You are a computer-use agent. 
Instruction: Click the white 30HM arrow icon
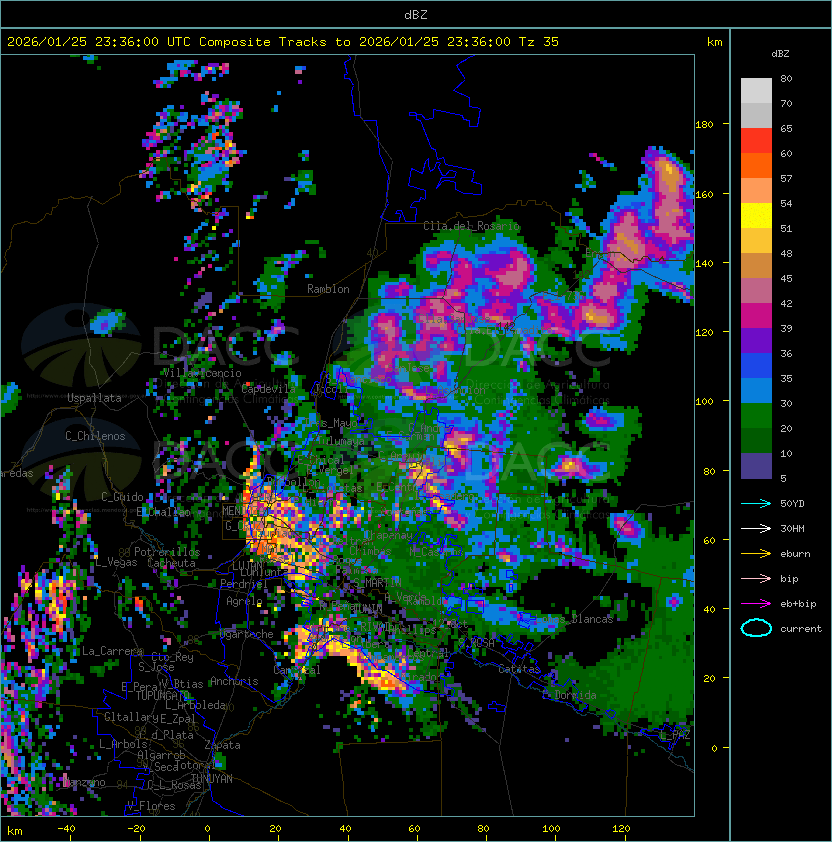coord(756,528)
